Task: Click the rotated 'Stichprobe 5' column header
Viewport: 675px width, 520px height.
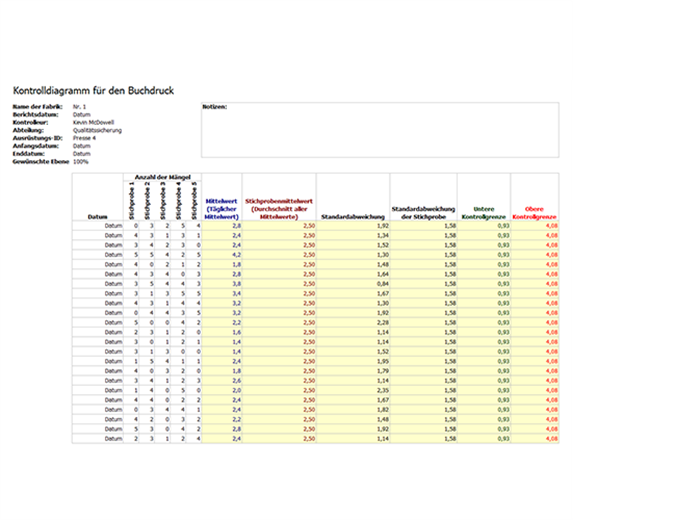Action: click(194, 201)
